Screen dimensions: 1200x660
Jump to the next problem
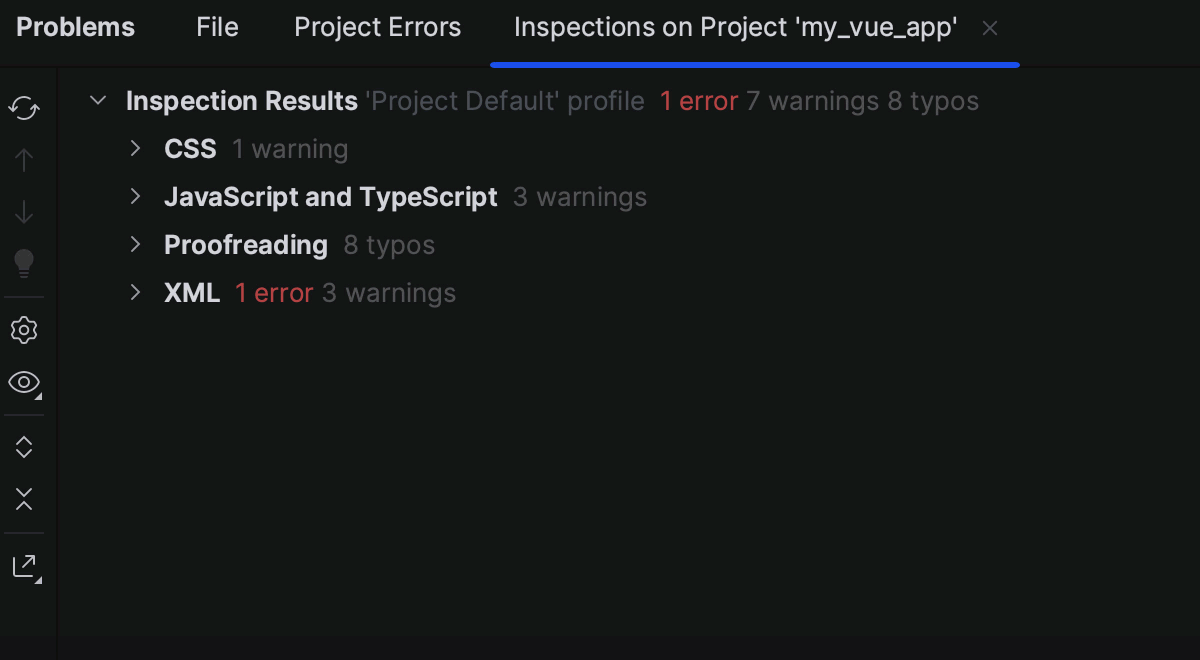click(x=24, y=211)
